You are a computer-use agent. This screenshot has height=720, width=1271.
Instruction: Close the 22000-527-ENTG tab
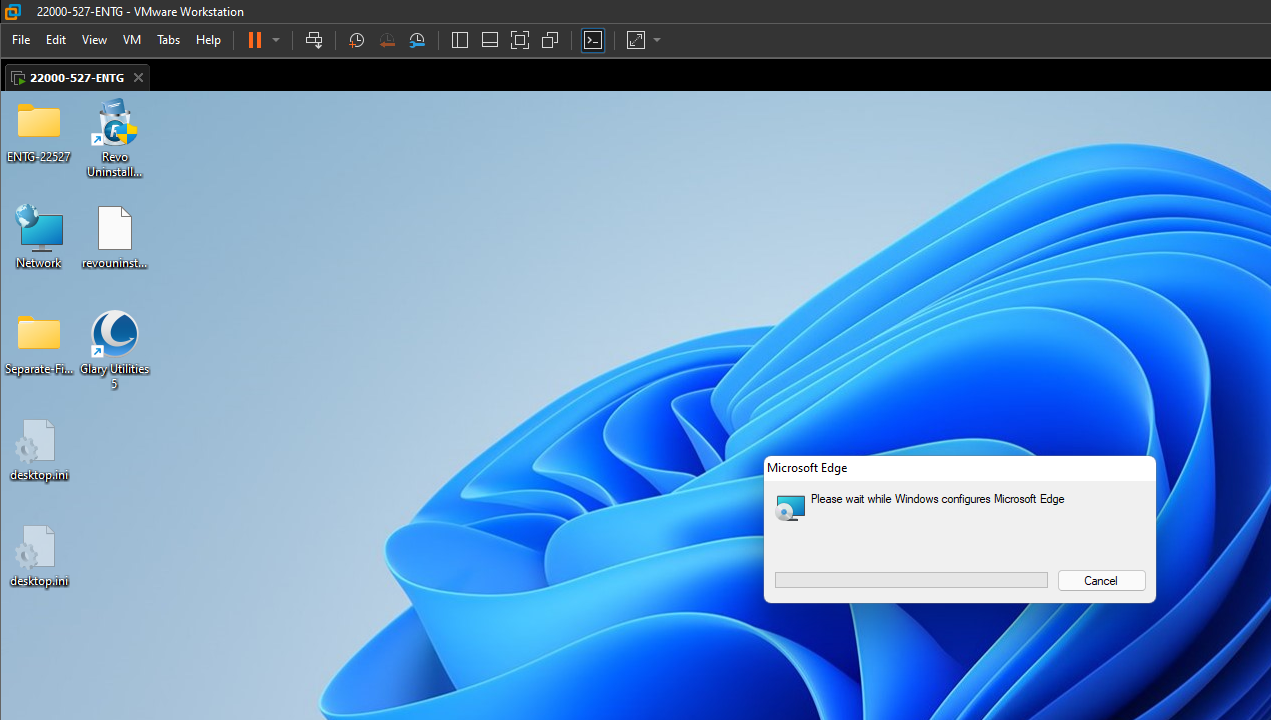pyautogui.click(x=138, y=77)
